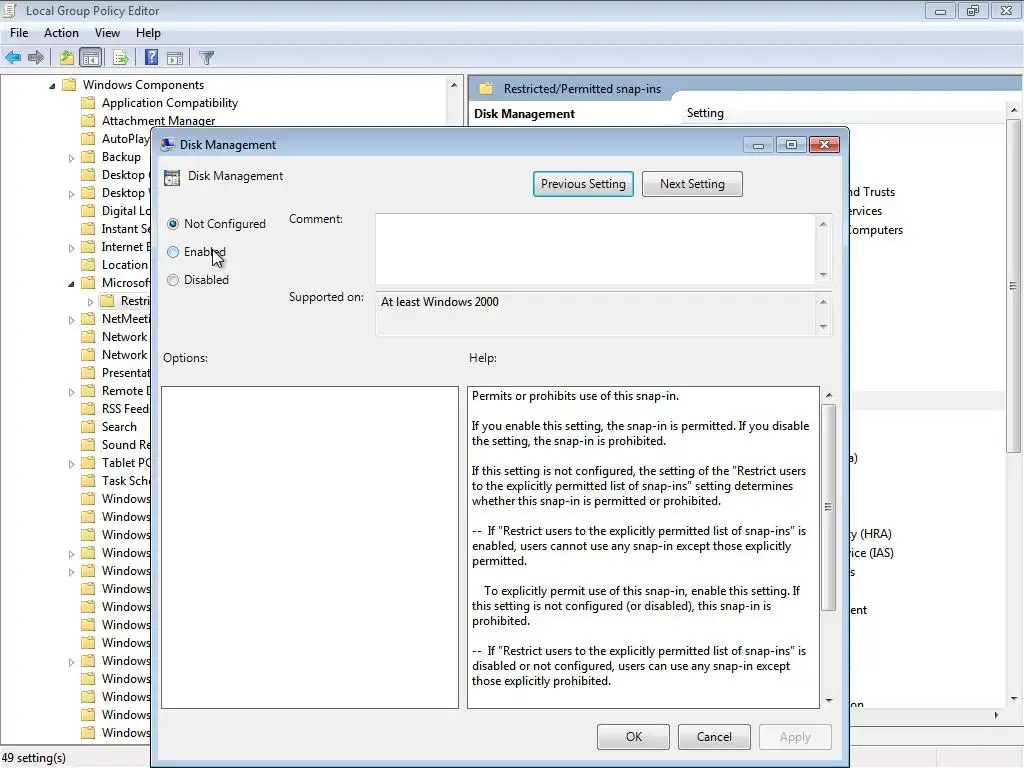Click the Disk Management dialog title icon
1024x768 pixels.
point(168,144)
